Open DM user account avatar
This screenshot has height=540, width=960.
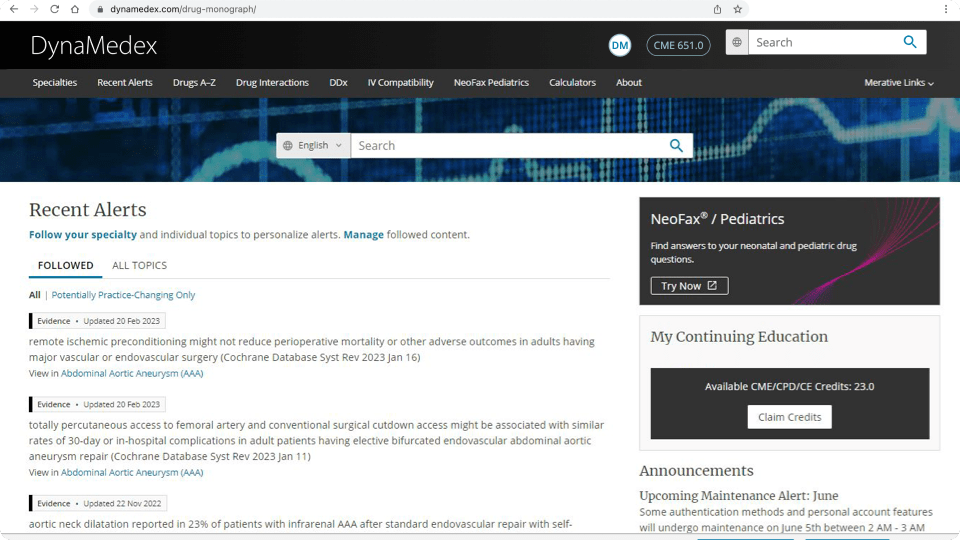coord(620,45)
